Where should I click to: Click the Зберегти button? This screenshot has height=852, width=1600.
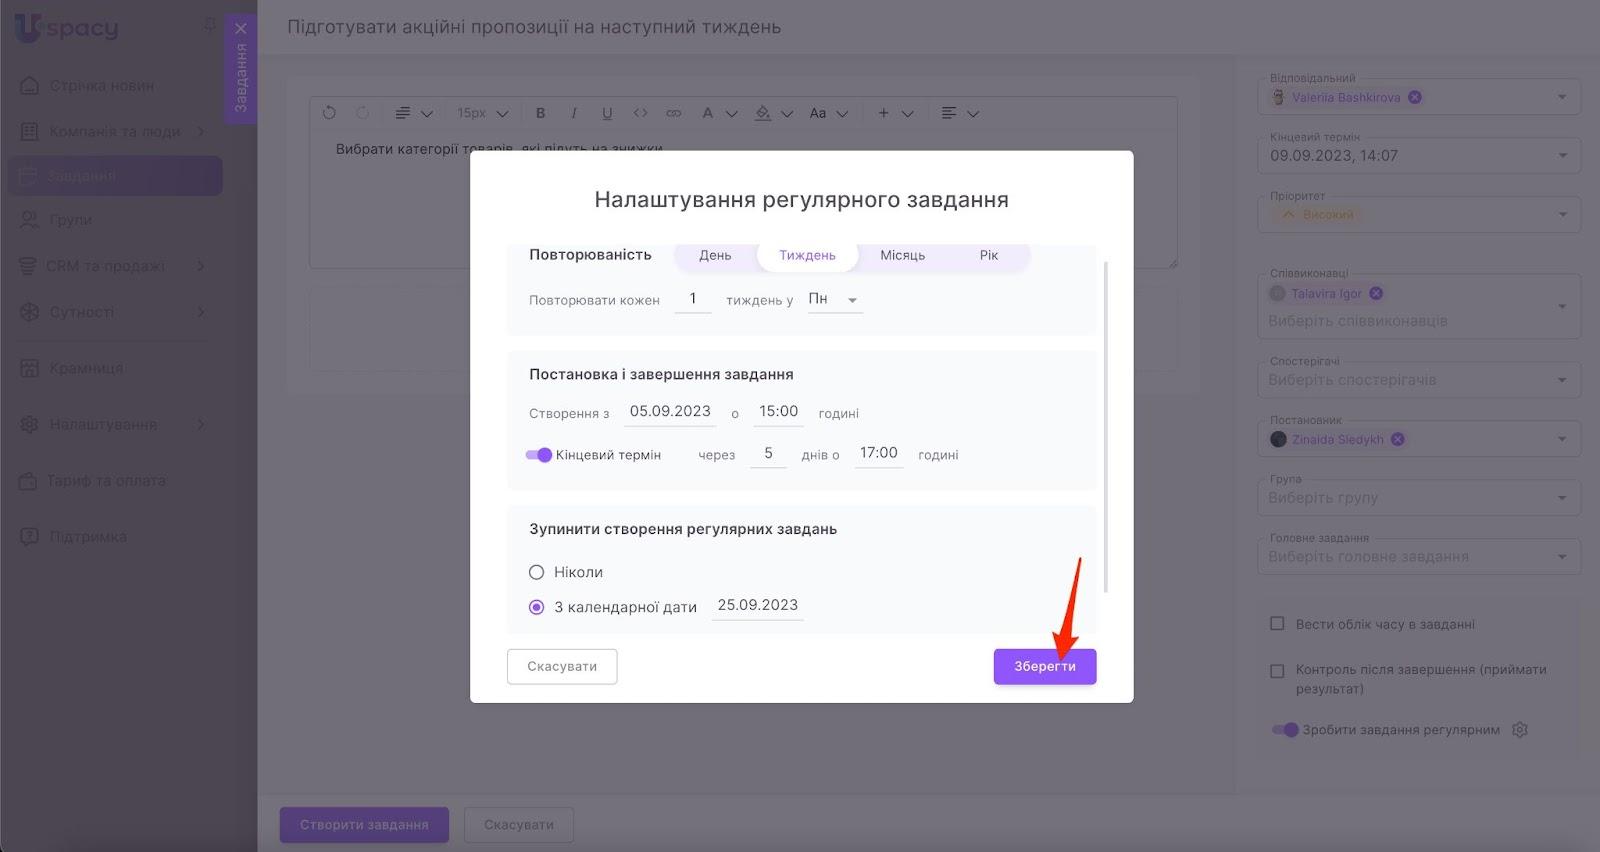(x=1045, y=666)
